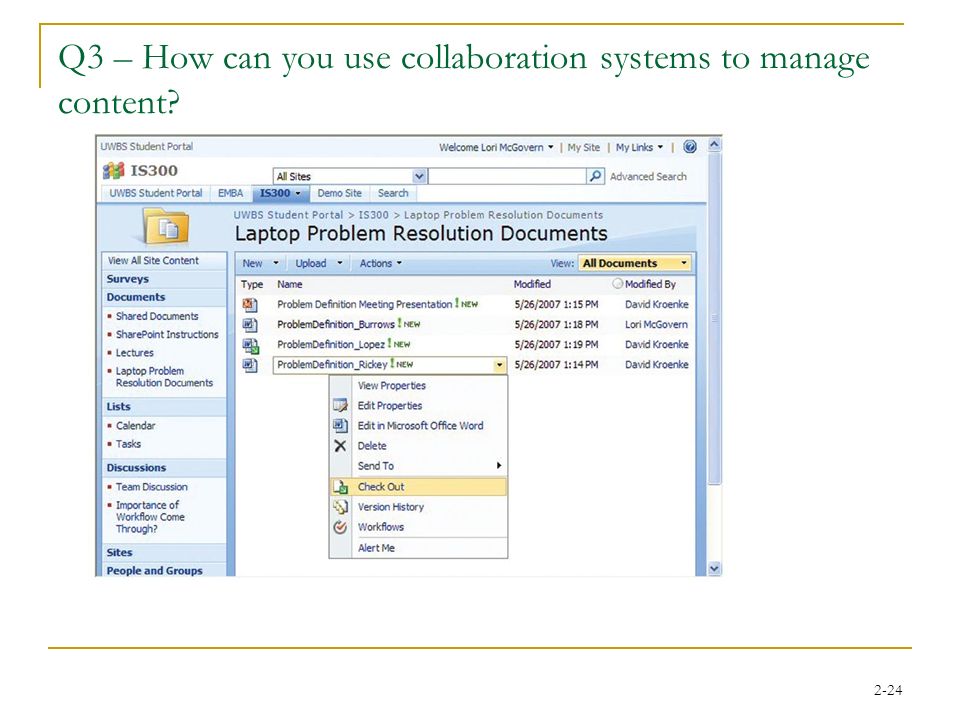
Task: Open ProblemDefinition_Lopez document
Action: click(x=331, y=345)
